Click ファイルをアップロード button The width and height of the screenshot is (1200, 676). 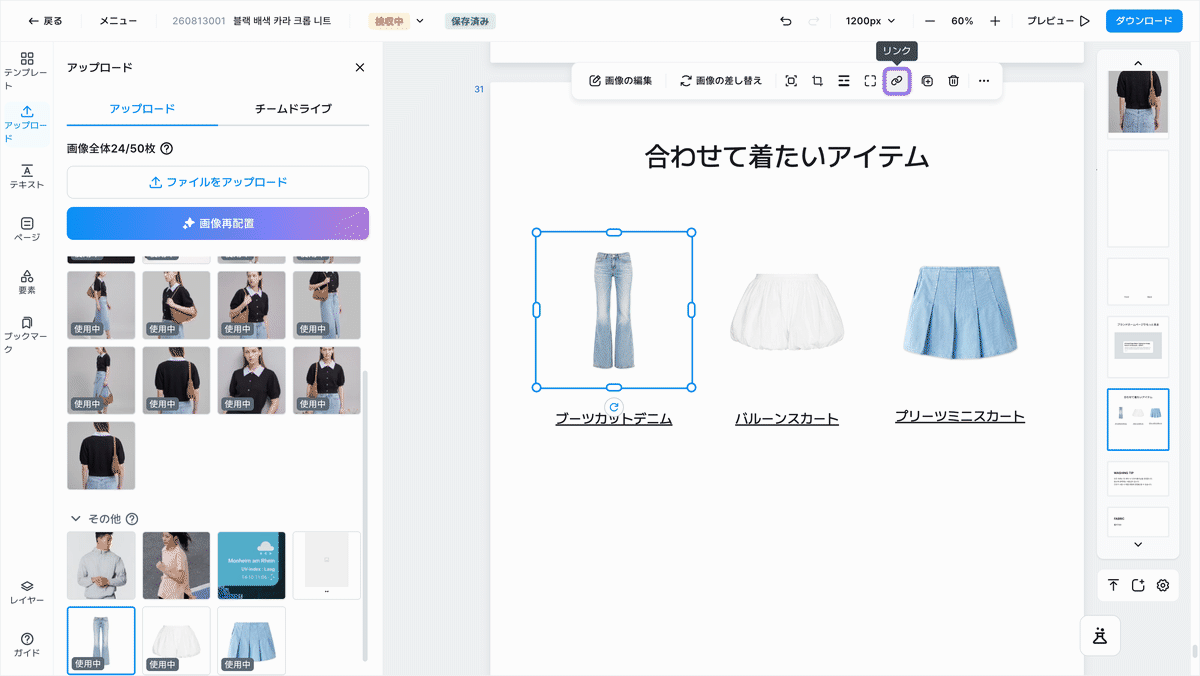[x=218, y=182]
